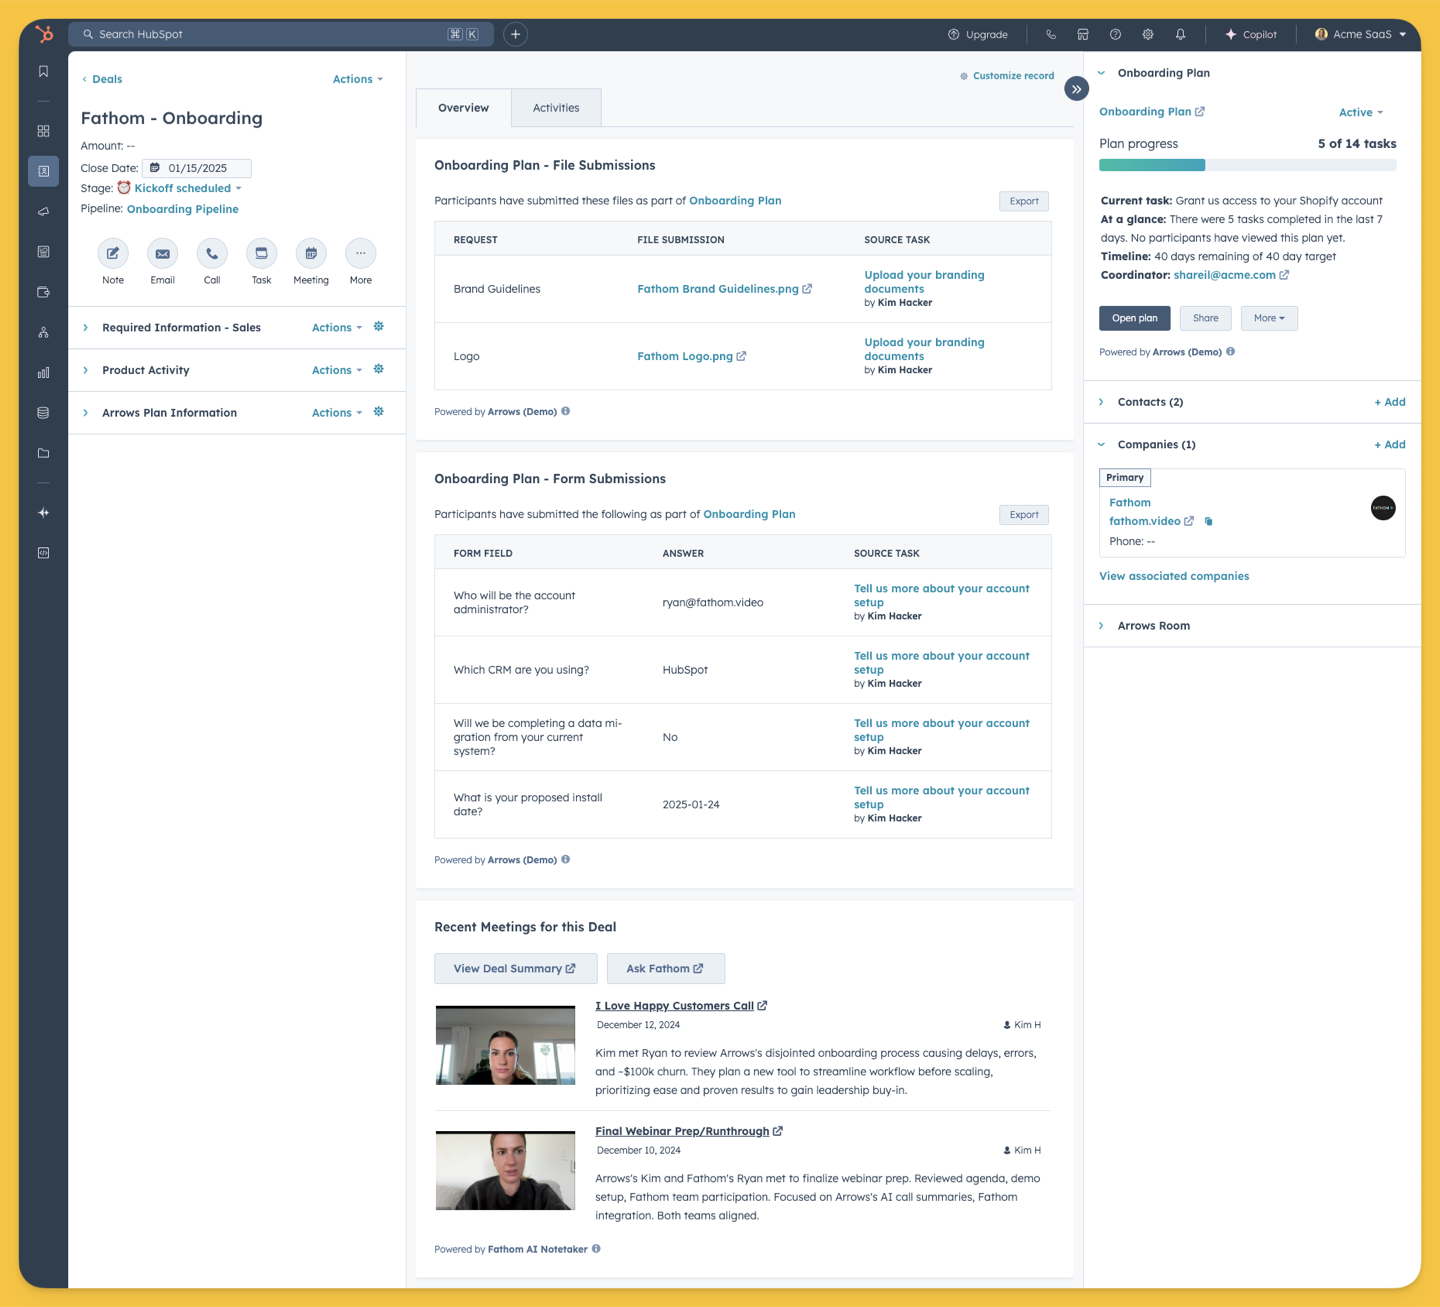Create a Task for the deal
Screen dimensions: 1440x1307
point(261,254)
